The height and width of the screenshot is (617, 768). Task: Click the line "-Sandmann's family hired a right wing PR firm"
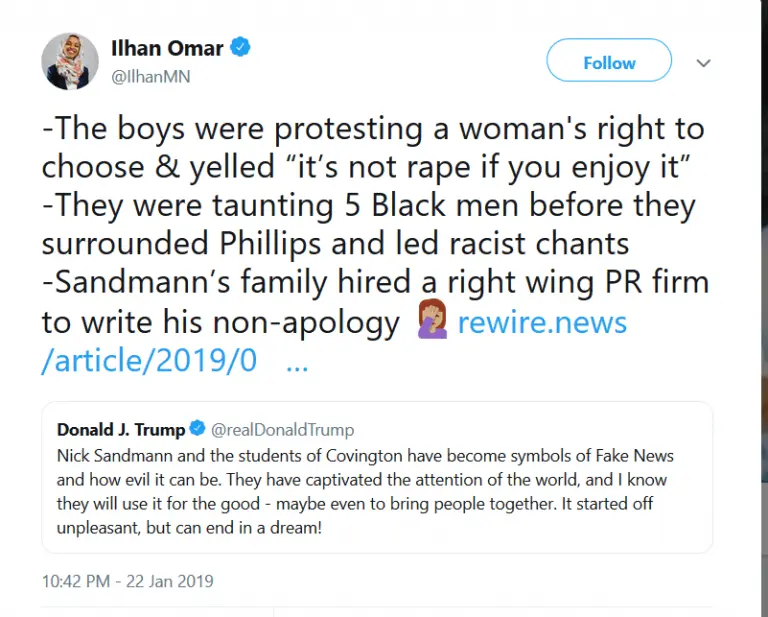[375, 283]
